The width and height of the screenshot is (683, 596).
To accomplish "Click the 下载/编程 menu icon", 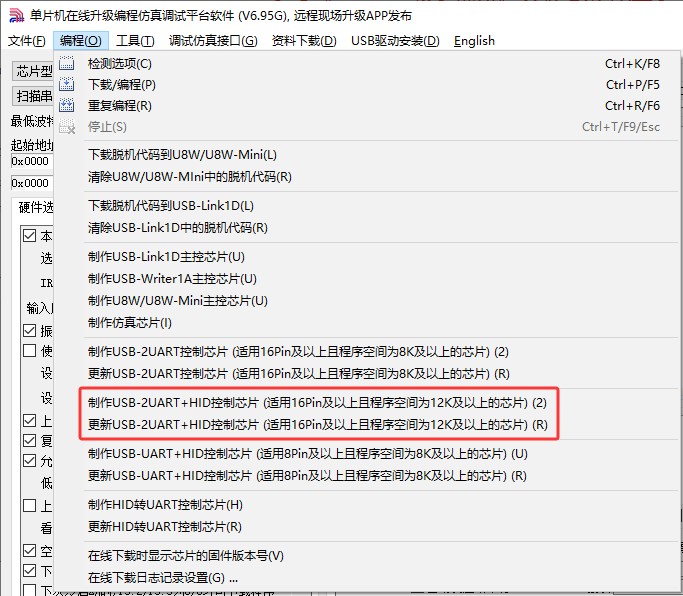I will tap(67, 85).
